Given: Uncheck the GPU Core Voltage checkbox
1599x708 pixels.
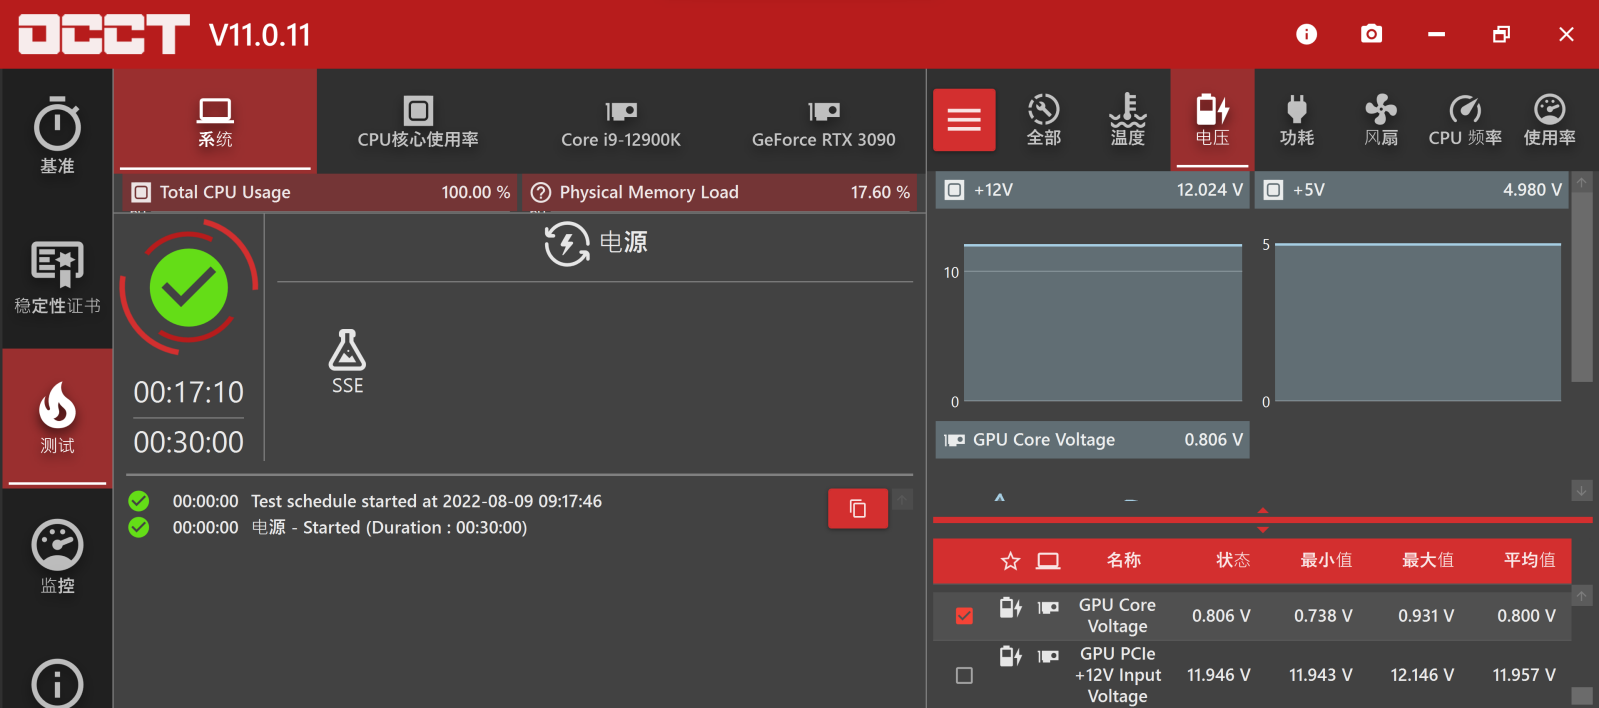Looking at the screenshot, I should 964,616.
